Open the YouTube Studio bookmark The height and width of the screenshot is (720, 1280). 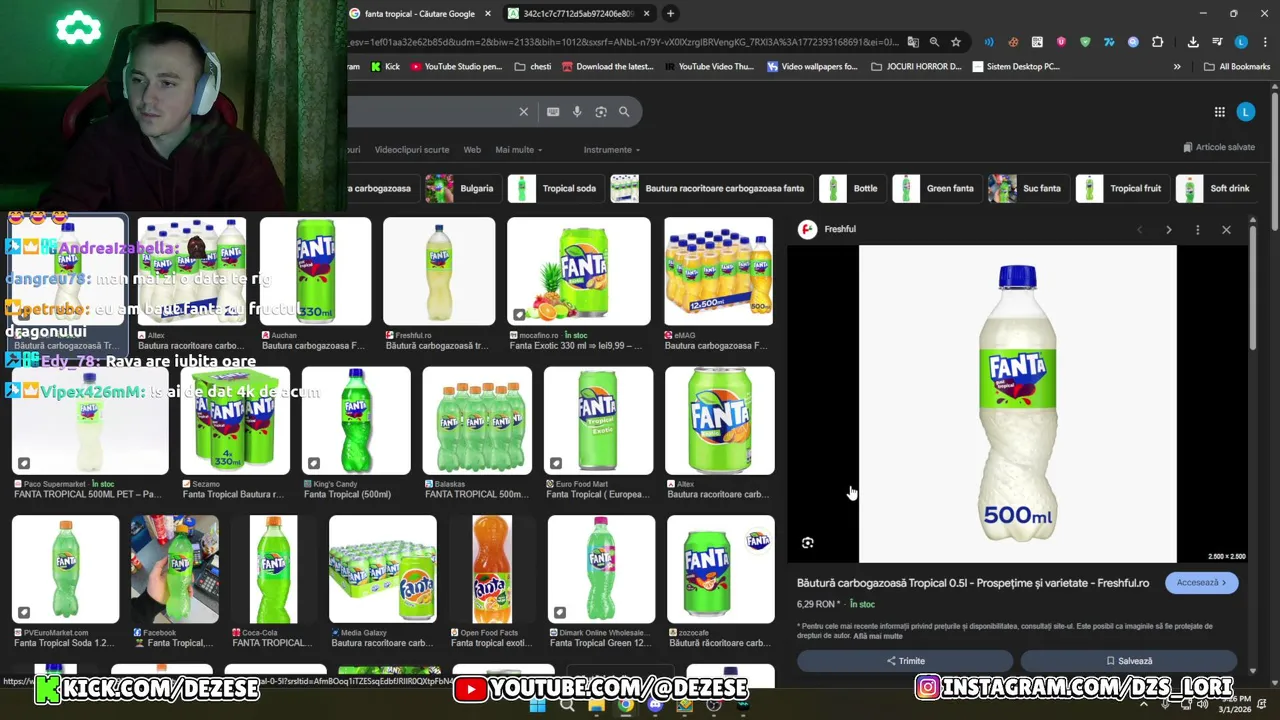[456, 67]
